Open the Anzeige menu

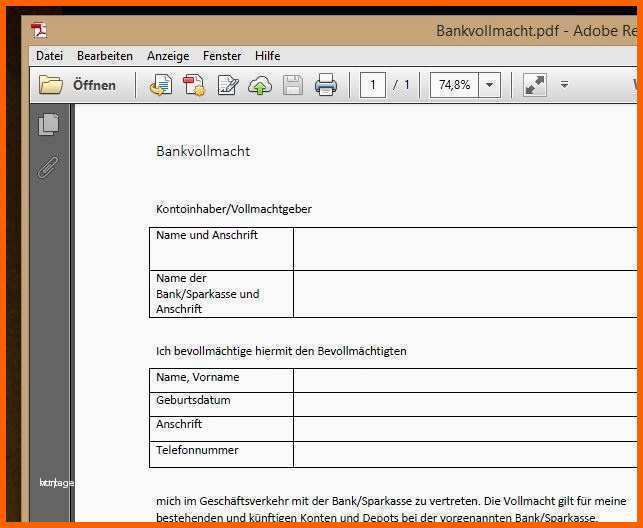pyautogui.click(x=168, y=56)
